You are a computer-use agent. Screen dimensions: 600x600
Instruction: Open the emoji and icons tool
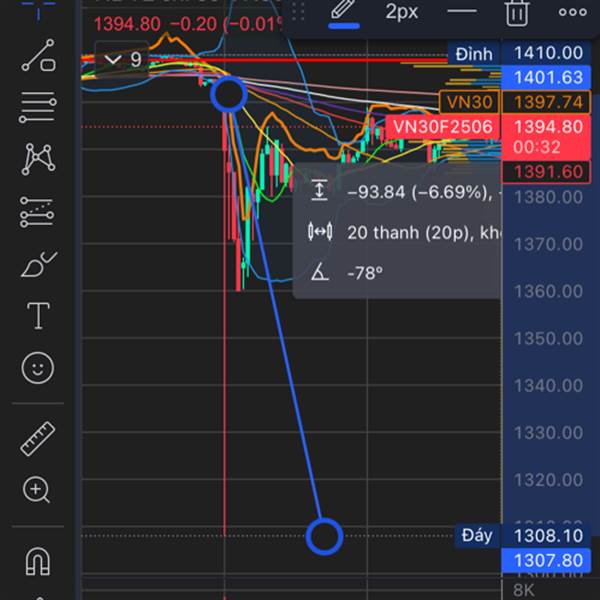click(38, 368)
